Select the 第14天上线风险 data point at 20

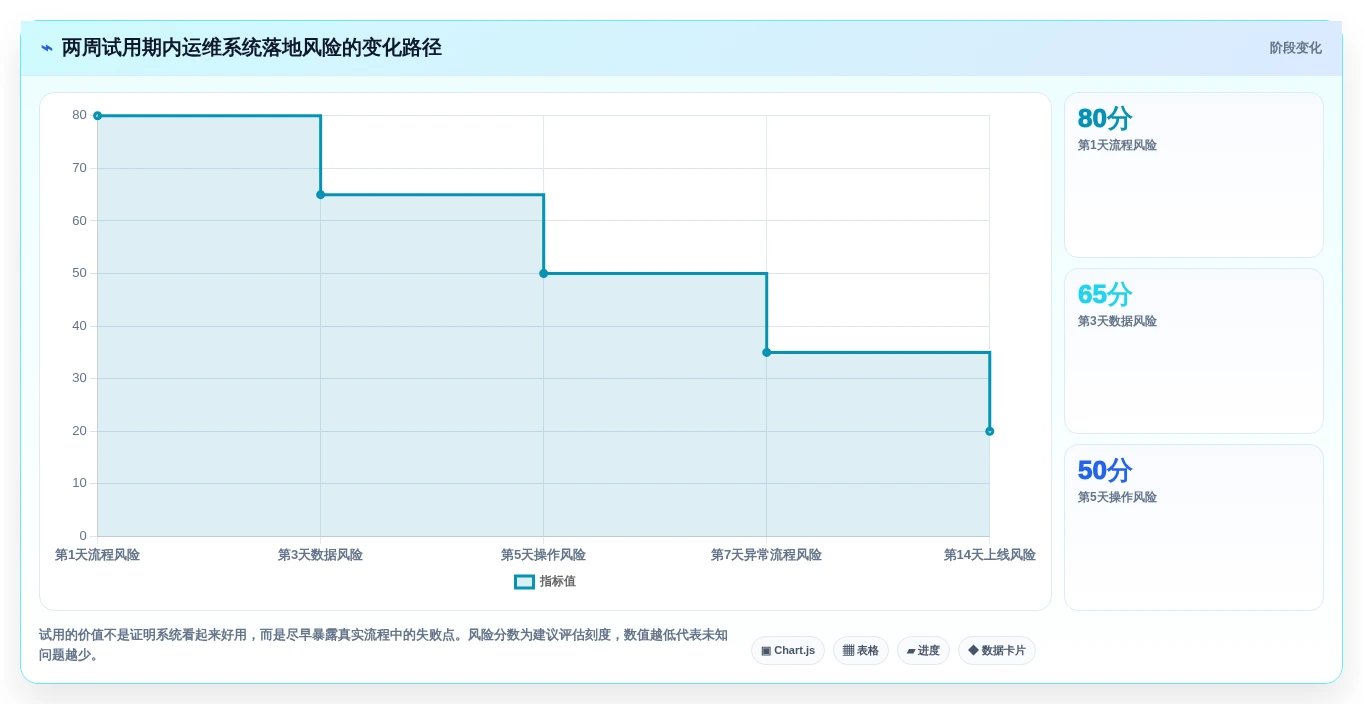point(990,431)
